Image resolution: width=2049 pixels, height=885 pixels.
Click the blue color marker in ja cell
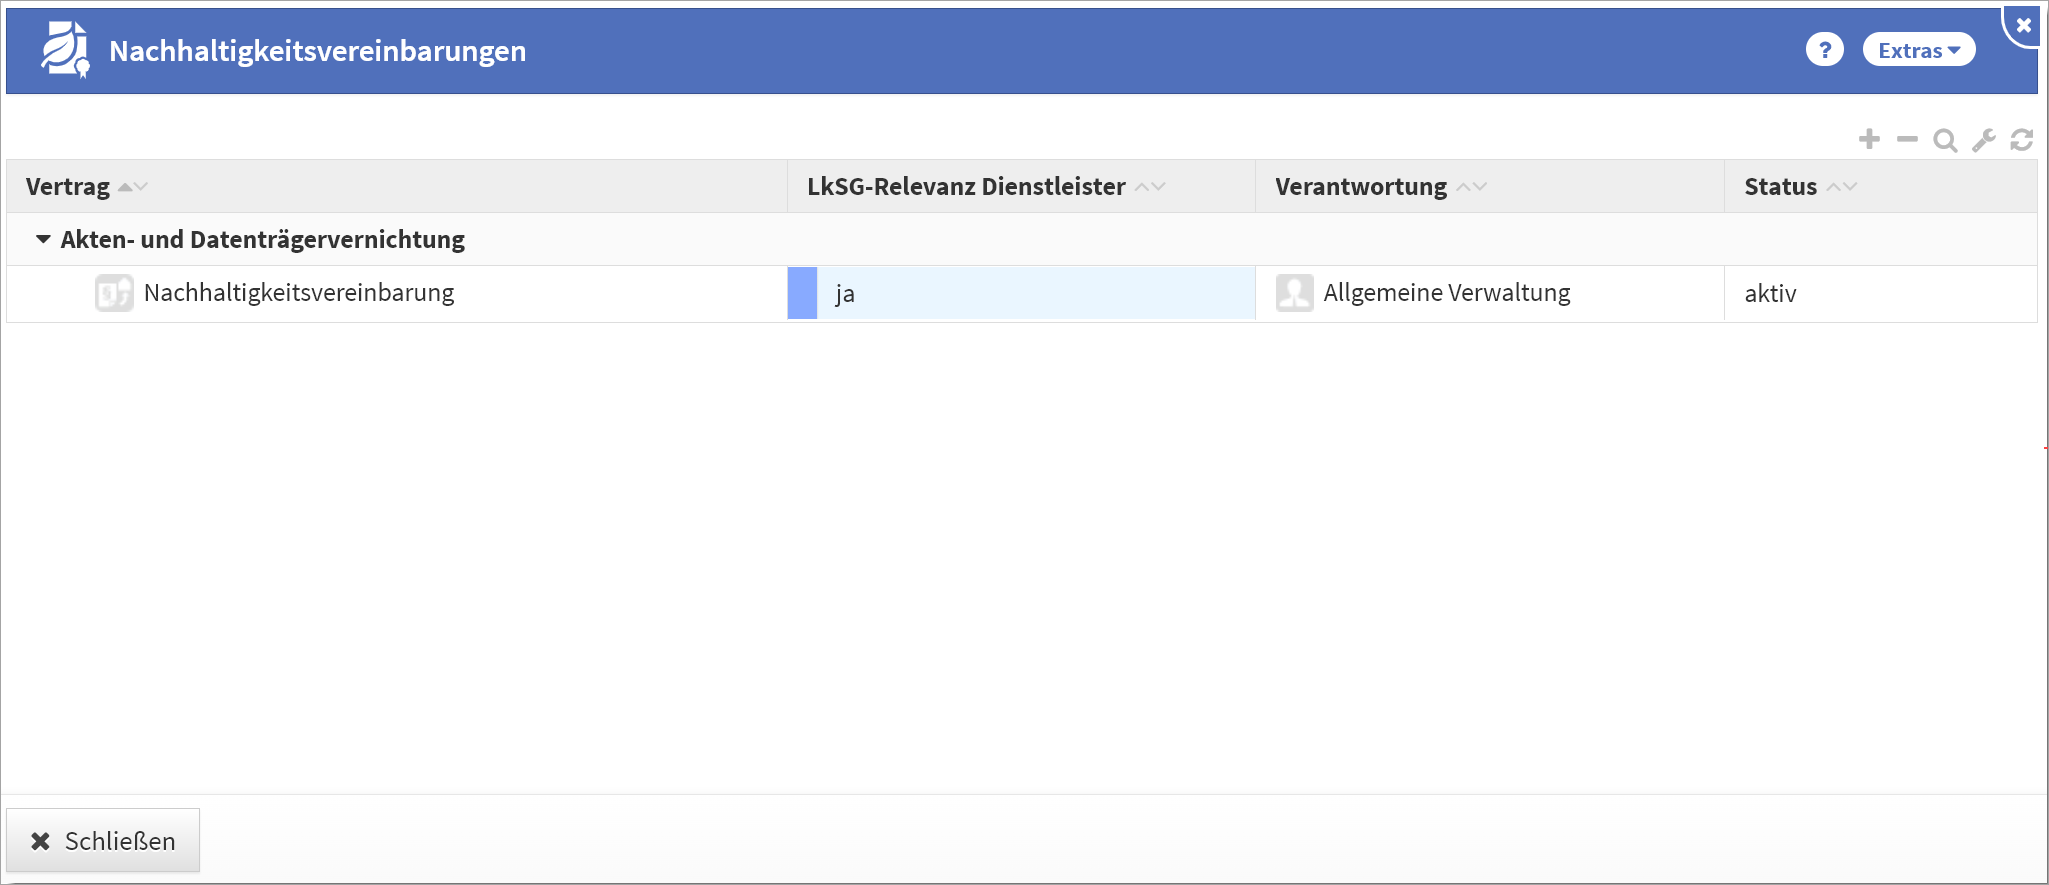tap(802, 293)
